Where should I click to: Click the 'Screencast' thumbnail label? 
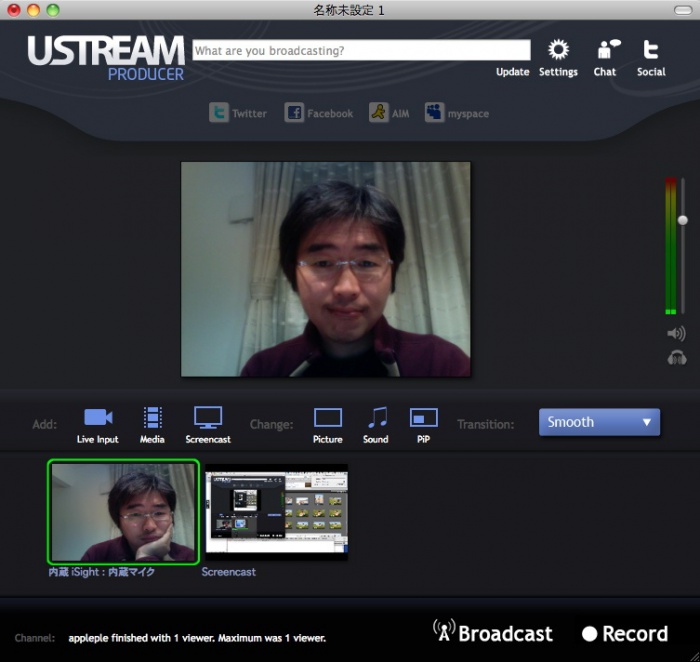(x=229, y=572)
